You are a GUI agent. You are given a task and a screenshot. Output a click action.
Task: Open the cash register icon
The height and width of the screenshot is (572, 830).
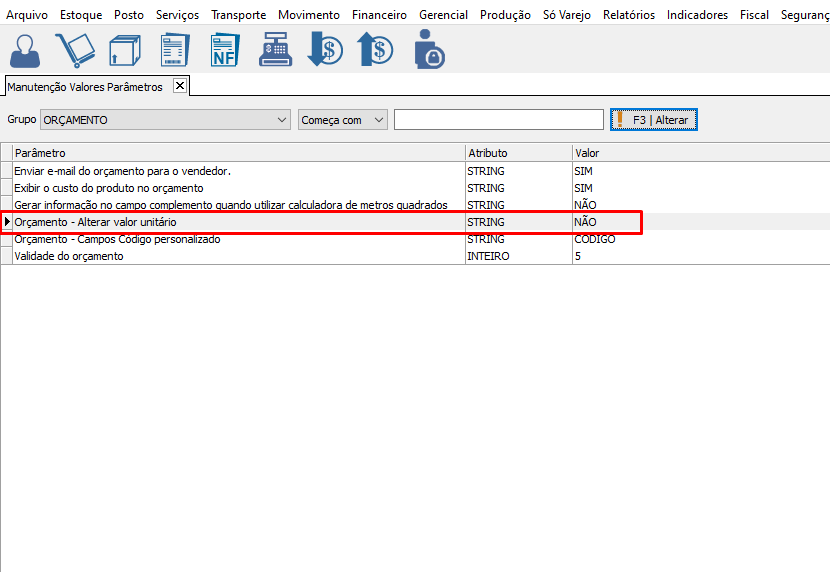point(275,50)
